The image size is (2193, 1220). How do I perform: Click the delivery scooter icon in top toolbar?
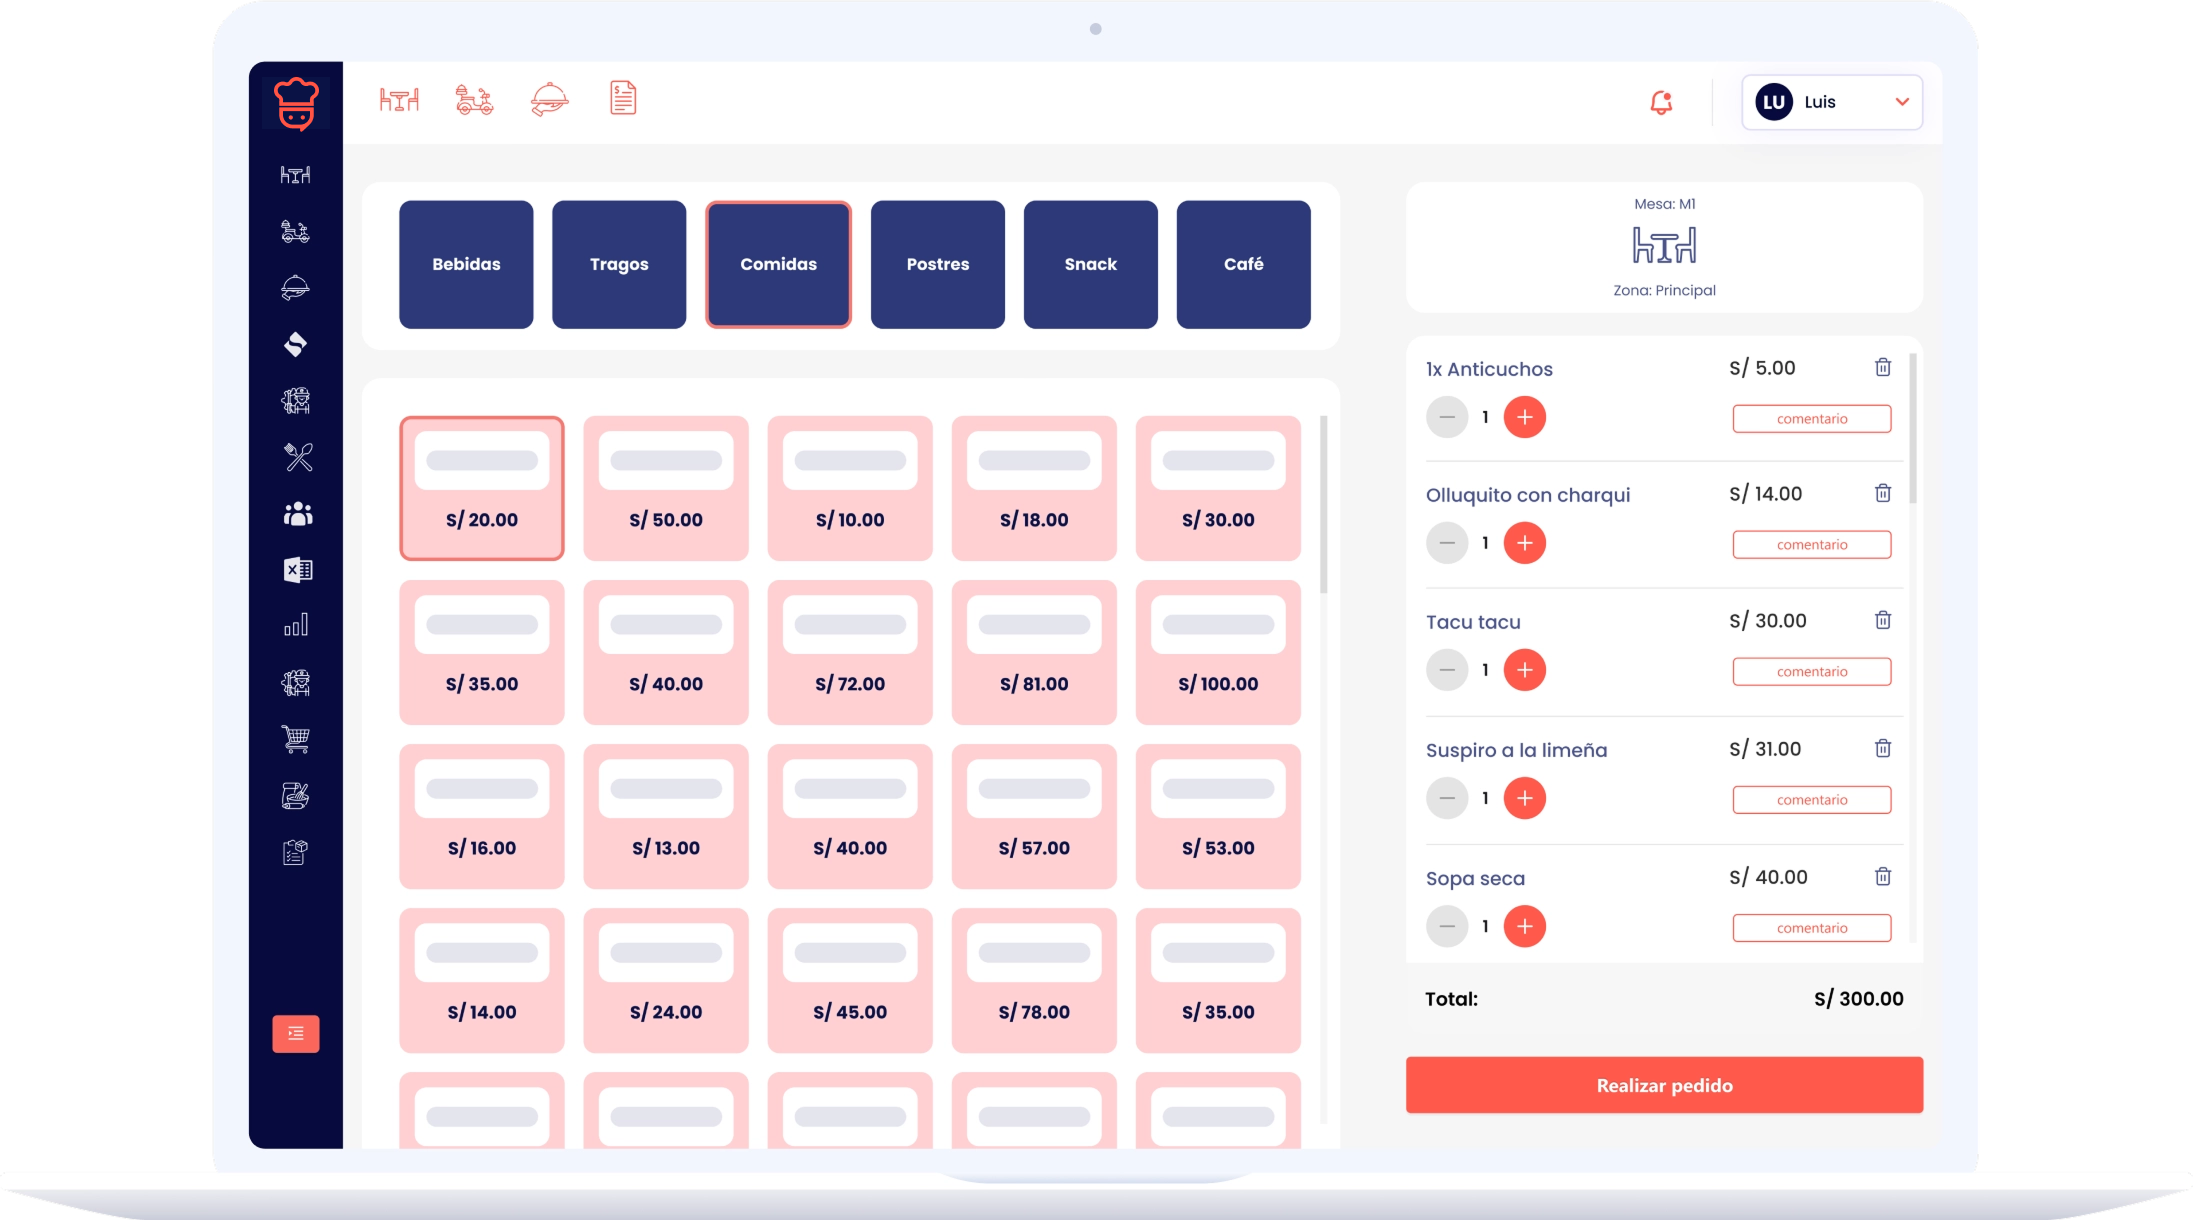(474, 100)
